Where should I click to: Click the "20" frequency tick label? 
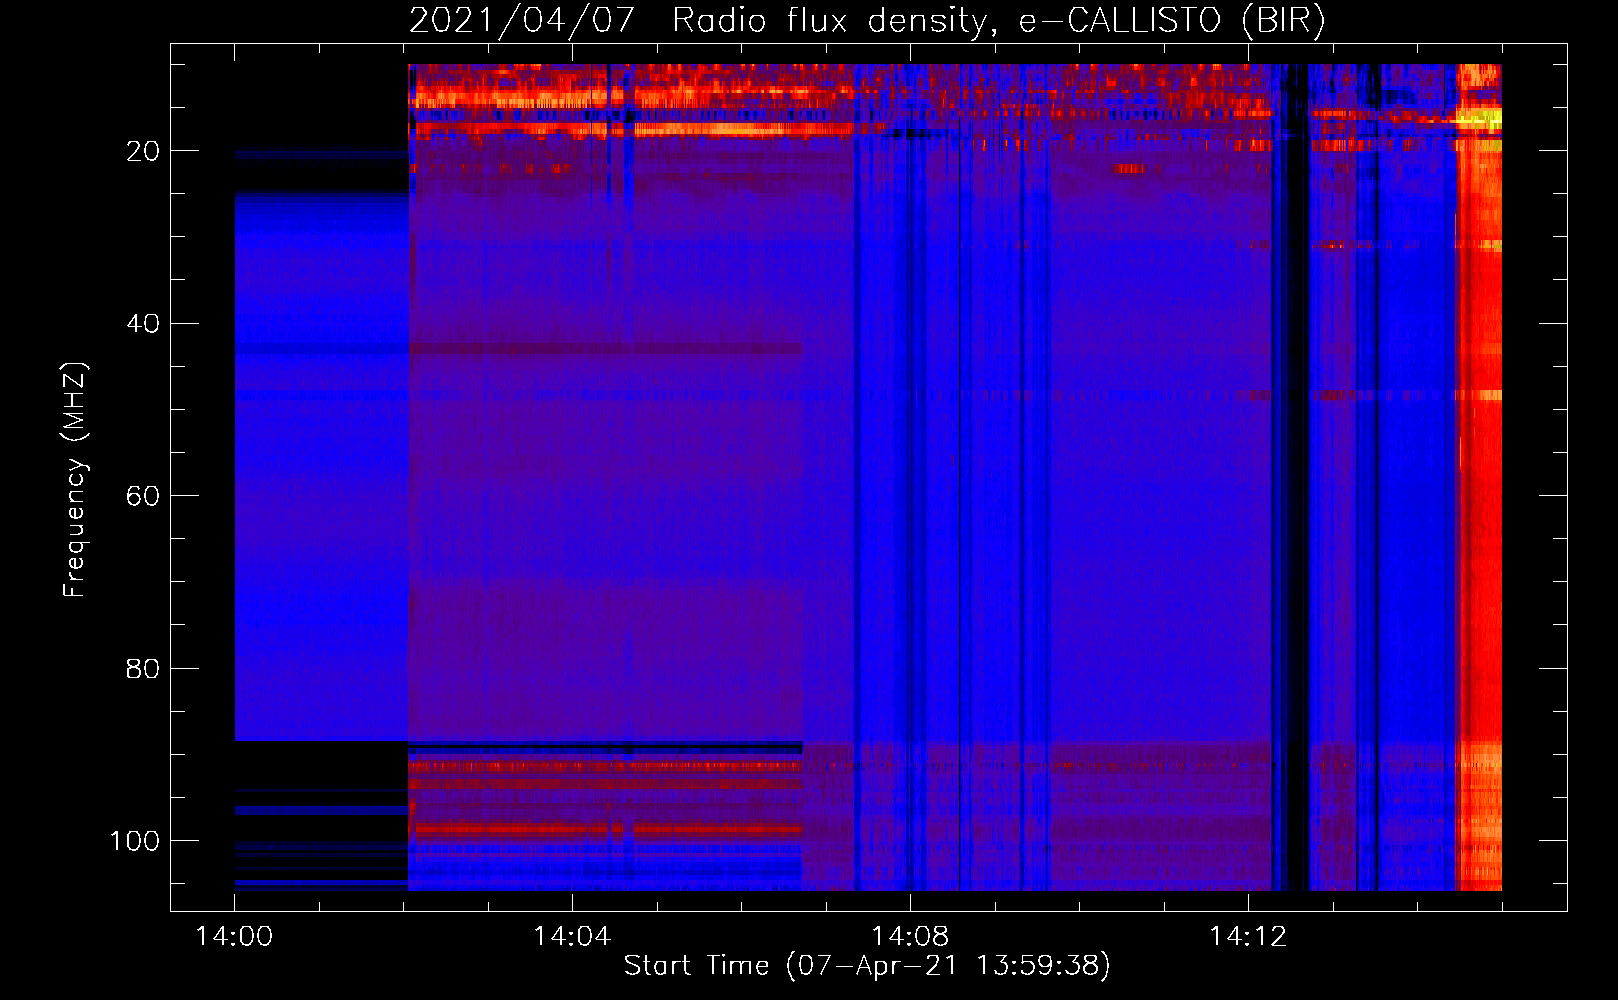[x=143, y=151]
